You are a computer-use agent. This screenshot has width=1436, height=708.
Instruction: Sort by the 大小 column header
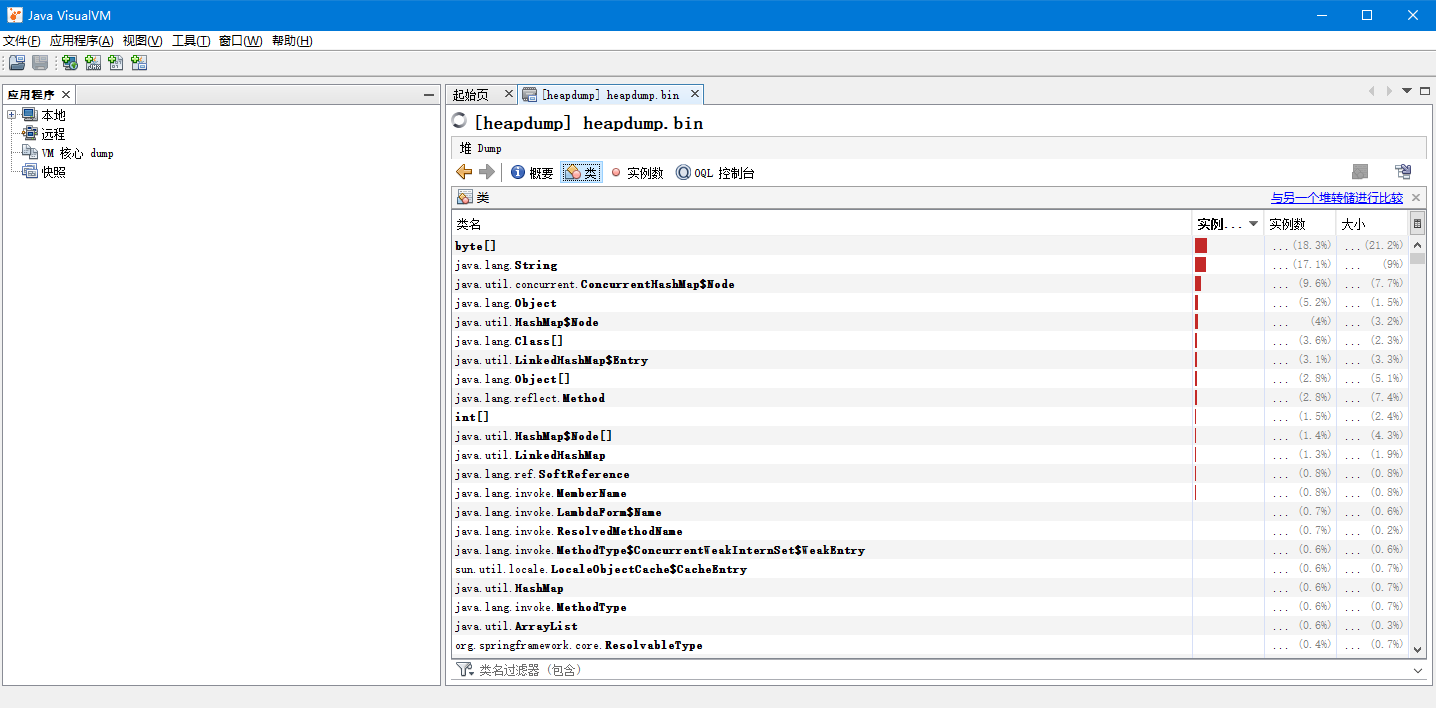coord(1372,224)
